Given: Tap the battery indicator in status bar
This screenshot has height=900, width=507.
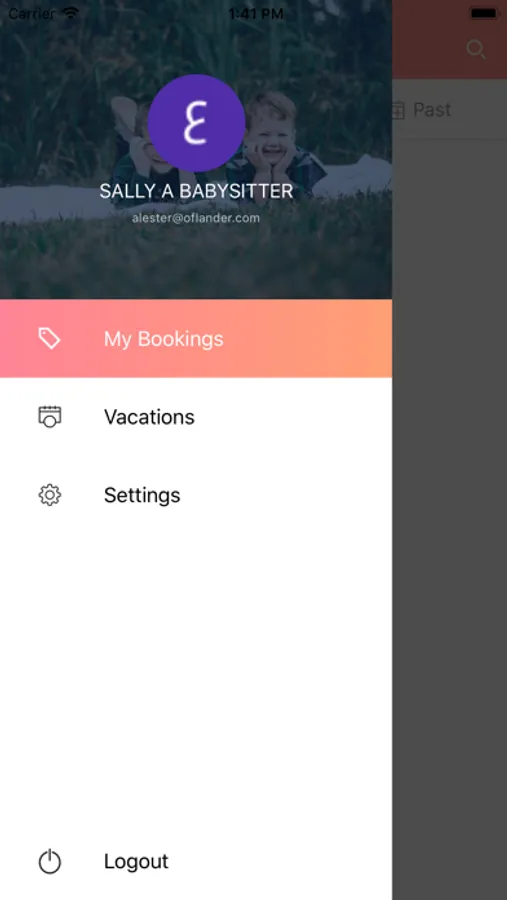Looking at the screenshot, I should tap(483, 13).
